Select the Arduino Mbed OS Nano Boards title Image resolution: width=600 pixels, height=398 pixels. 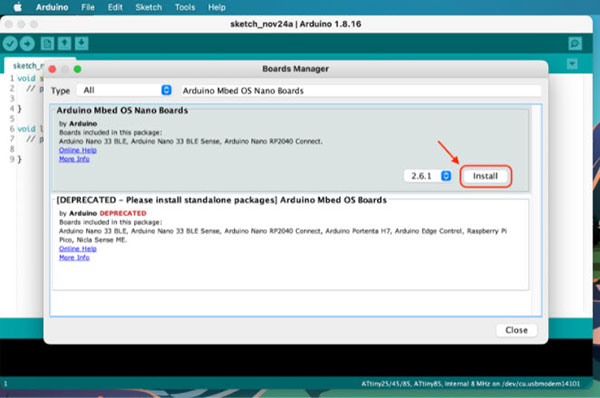click(122, 110)
